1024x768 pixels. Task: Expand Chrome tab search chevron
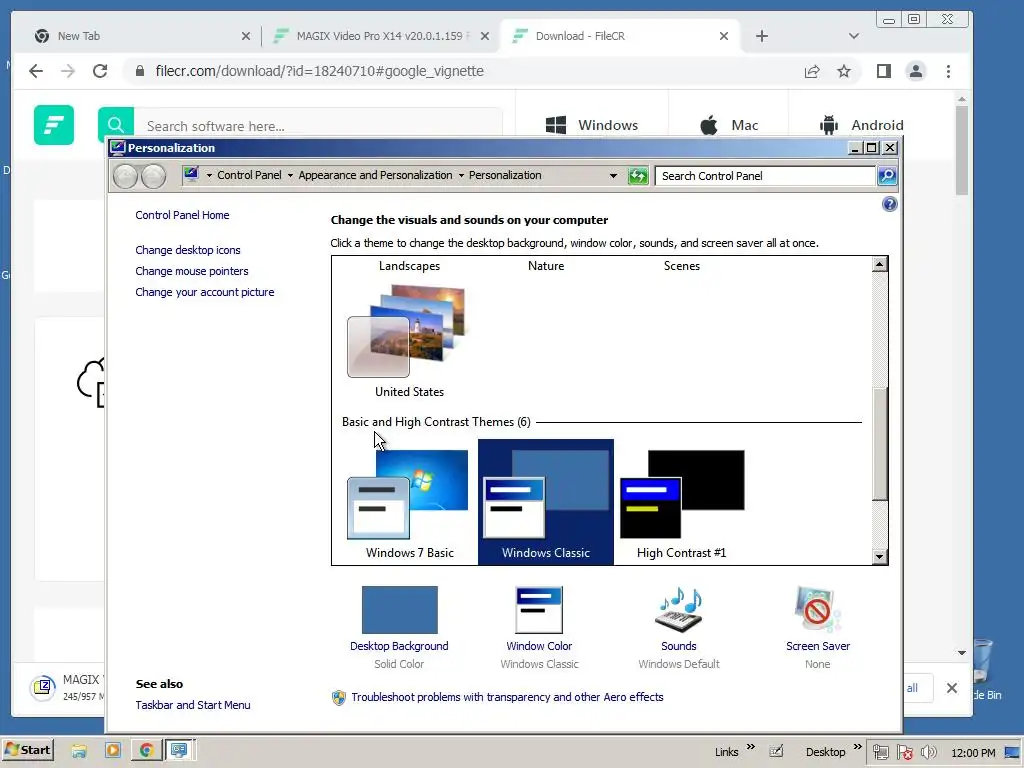[854, 36]
